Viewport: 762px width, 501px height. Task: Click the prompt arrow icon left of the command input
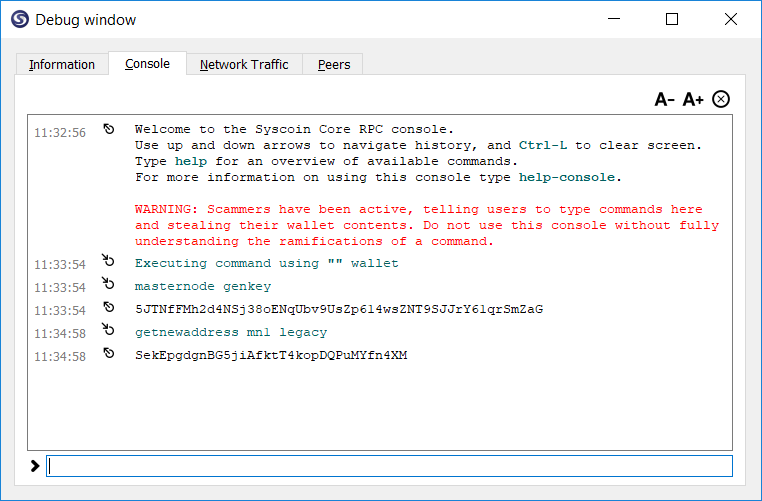pyautogui.click(x=35, y=466)
